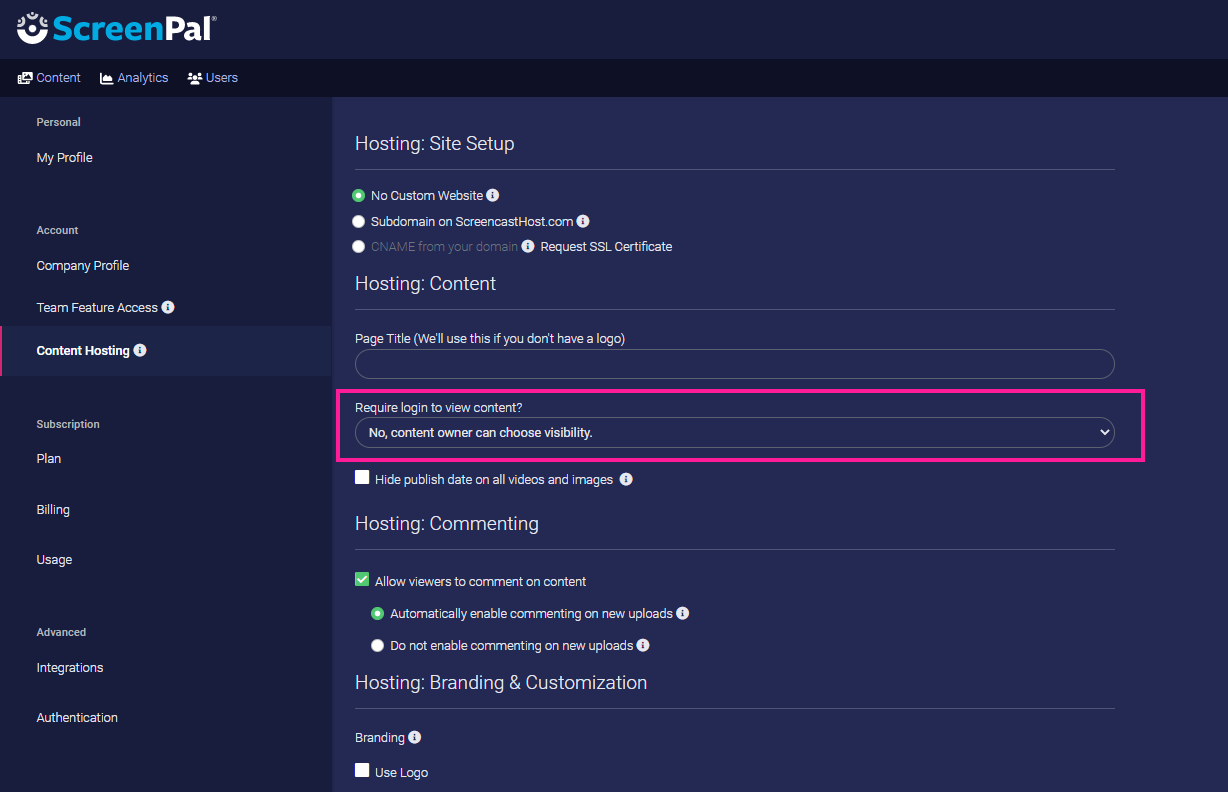Click the Account section label in sidebar
The image size is (1228, 792).
coord(57,230)
